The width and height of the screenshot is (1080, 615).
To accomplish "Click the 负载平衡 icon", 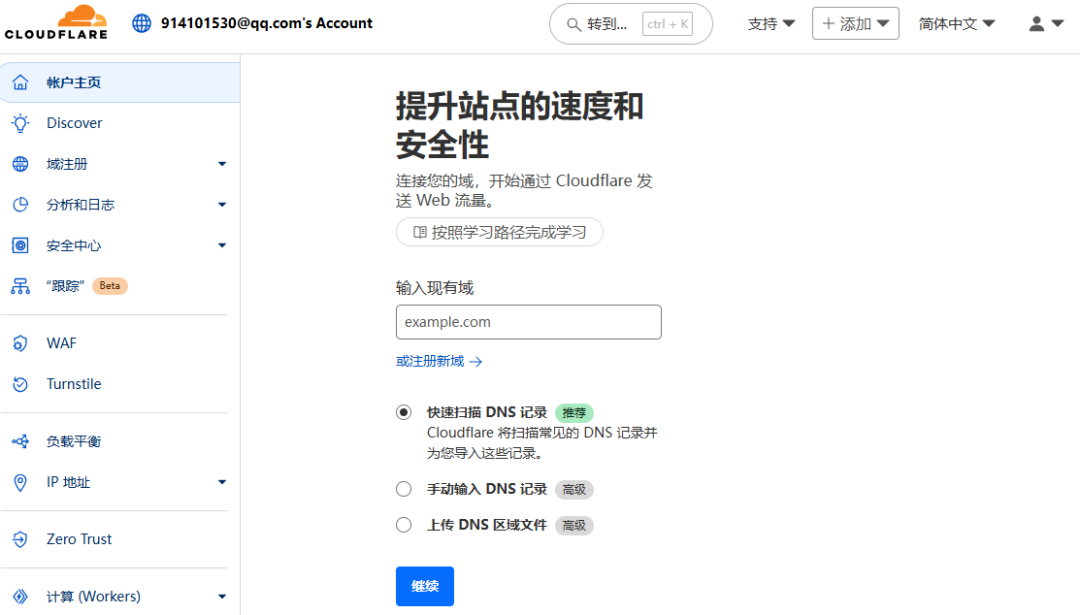I will (x=21, y=441).
